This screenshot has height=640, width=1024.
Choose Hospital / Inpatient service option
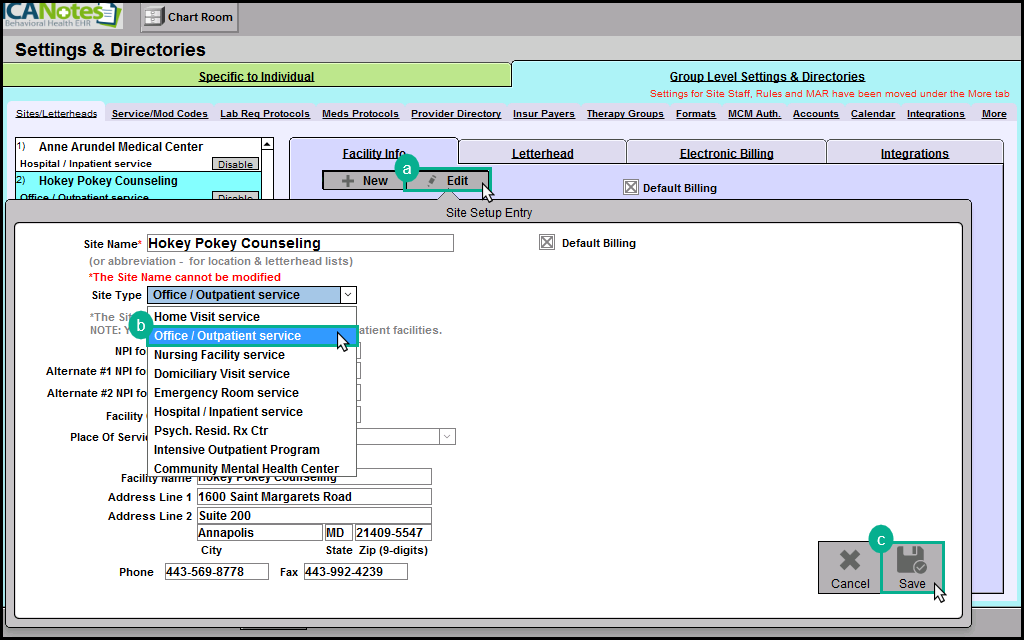tap(228, 412)
